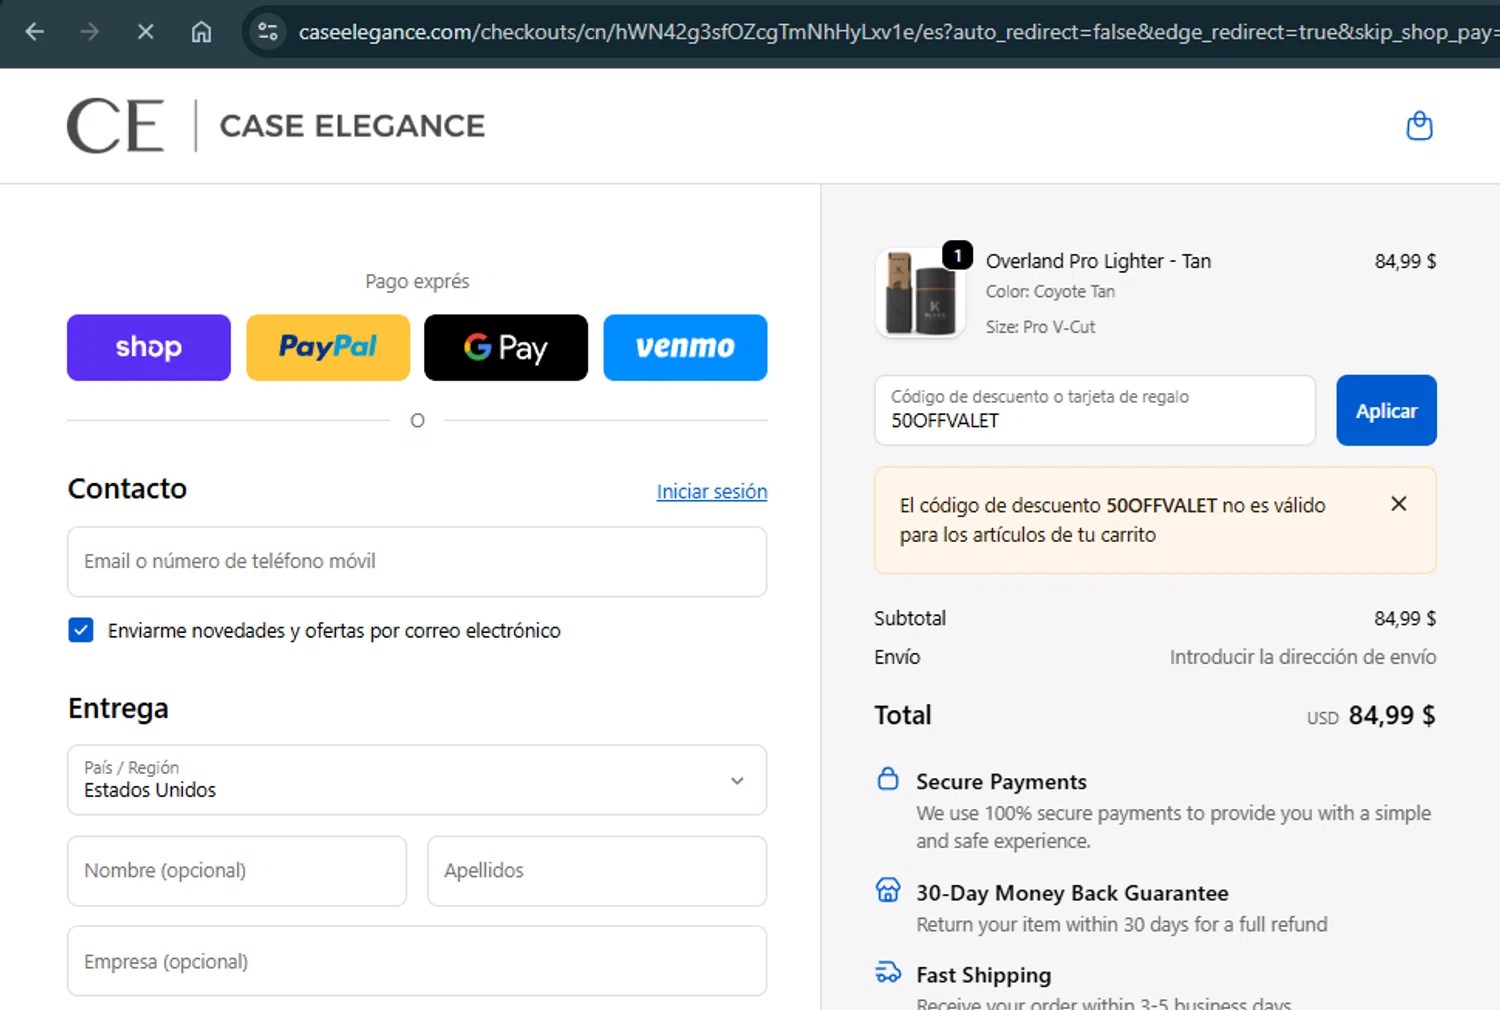The image size is (1500, 1010).
Task: Focus the Nombre (opcional) field
Action: [x=237, y=871]
